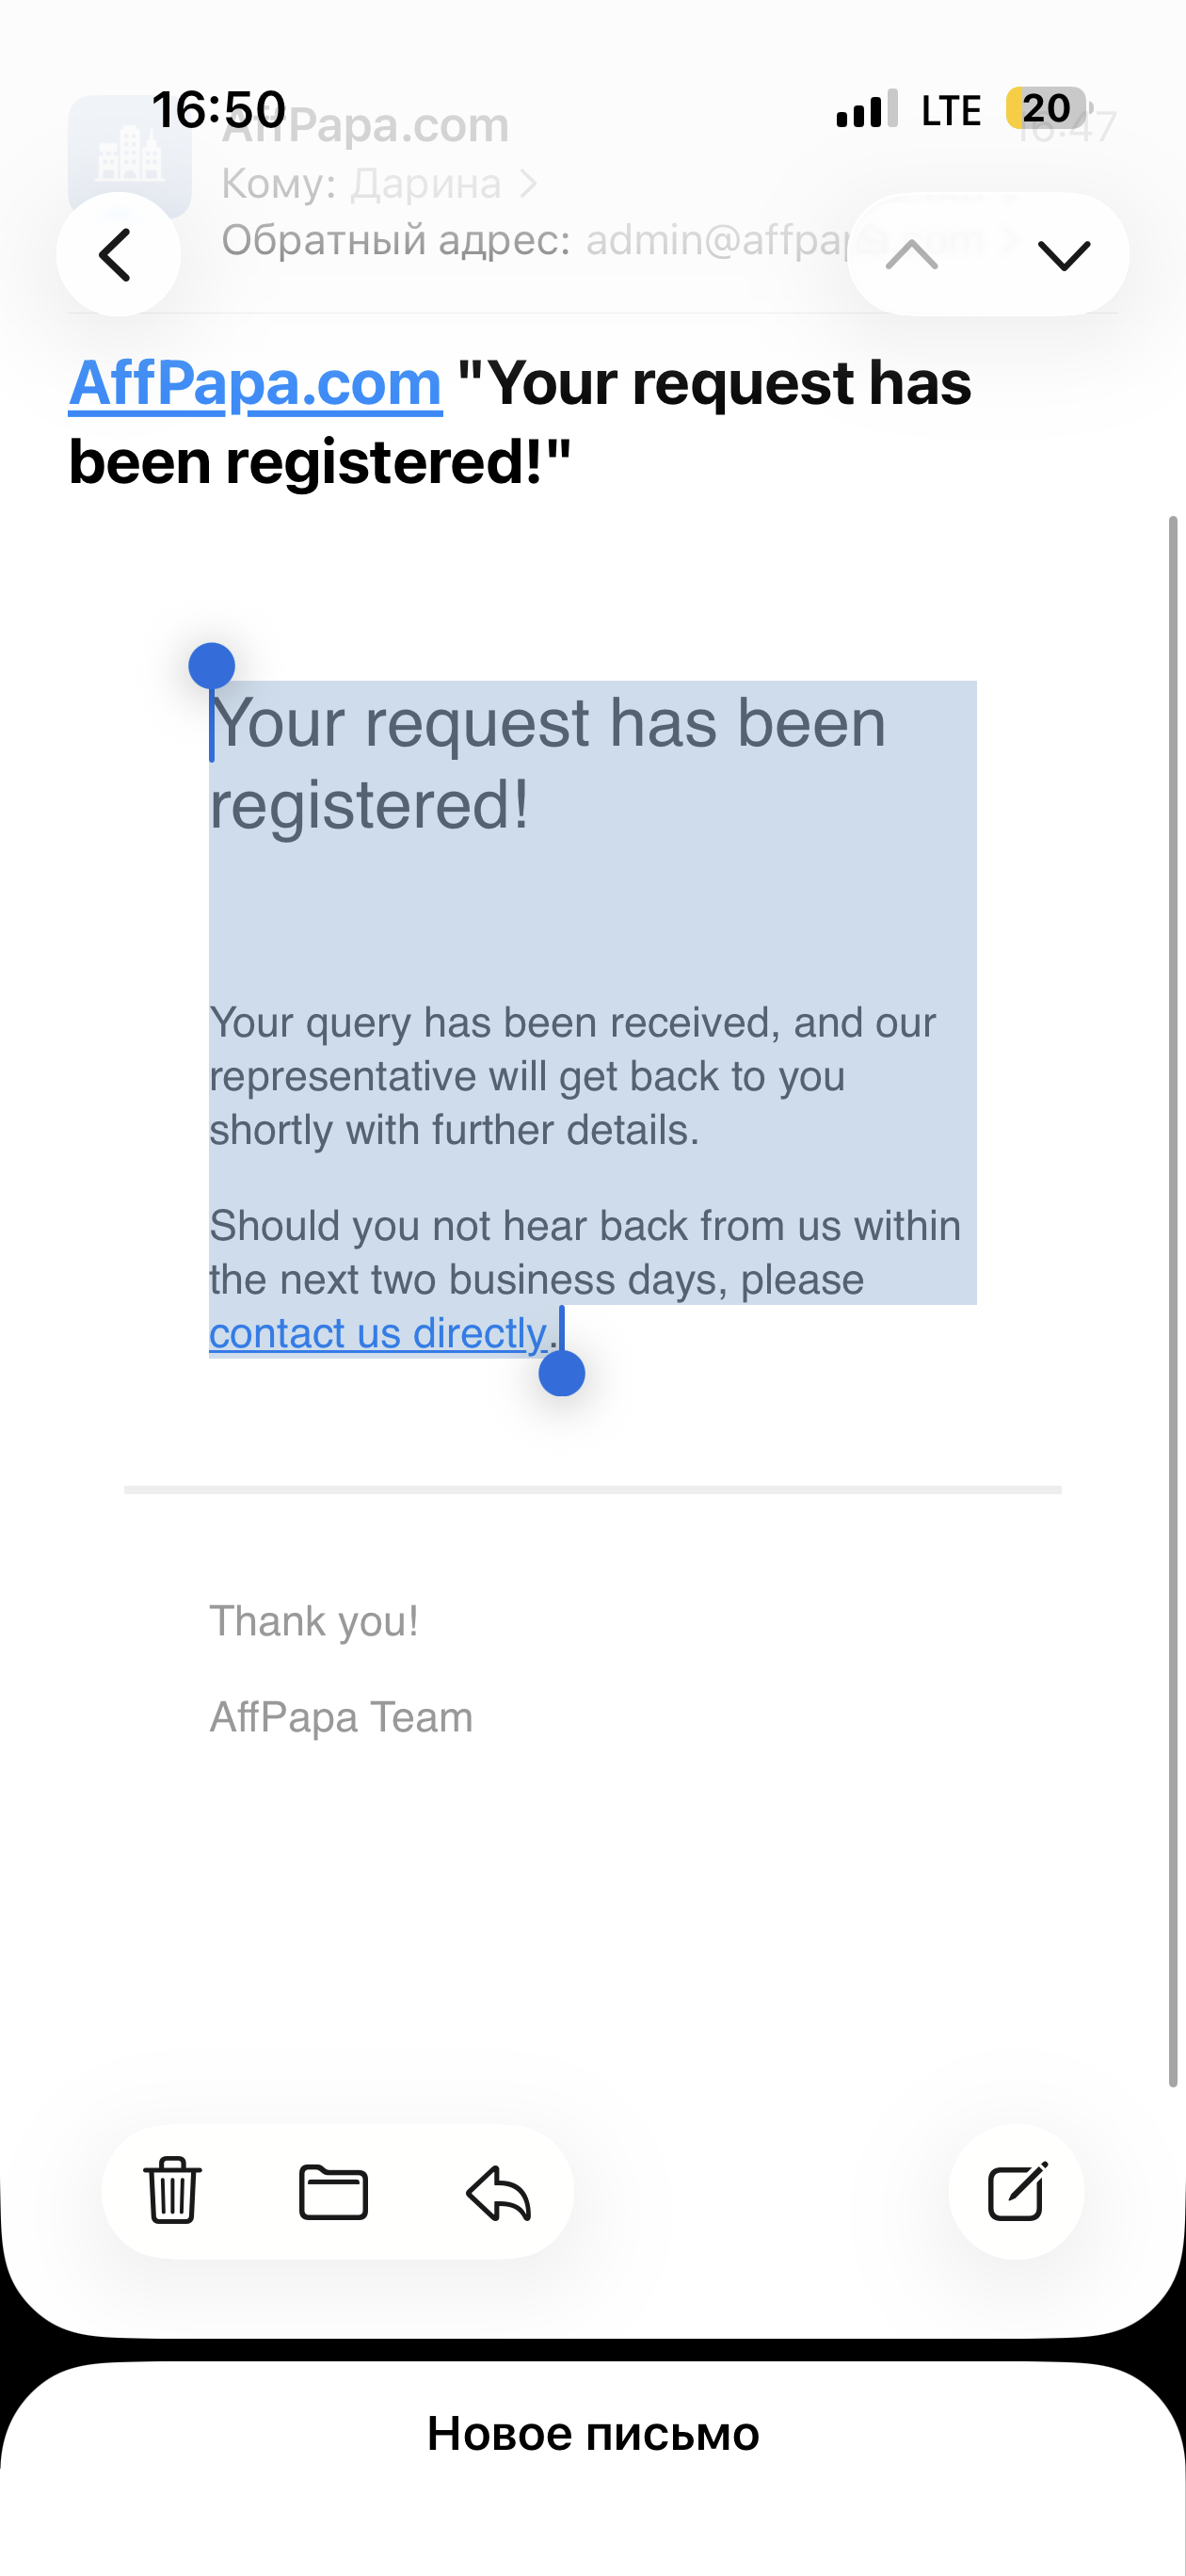The image size is (1186, 2576).
Task: Tap the 'AffPapa Team' signature
Action: (341, 1717)
